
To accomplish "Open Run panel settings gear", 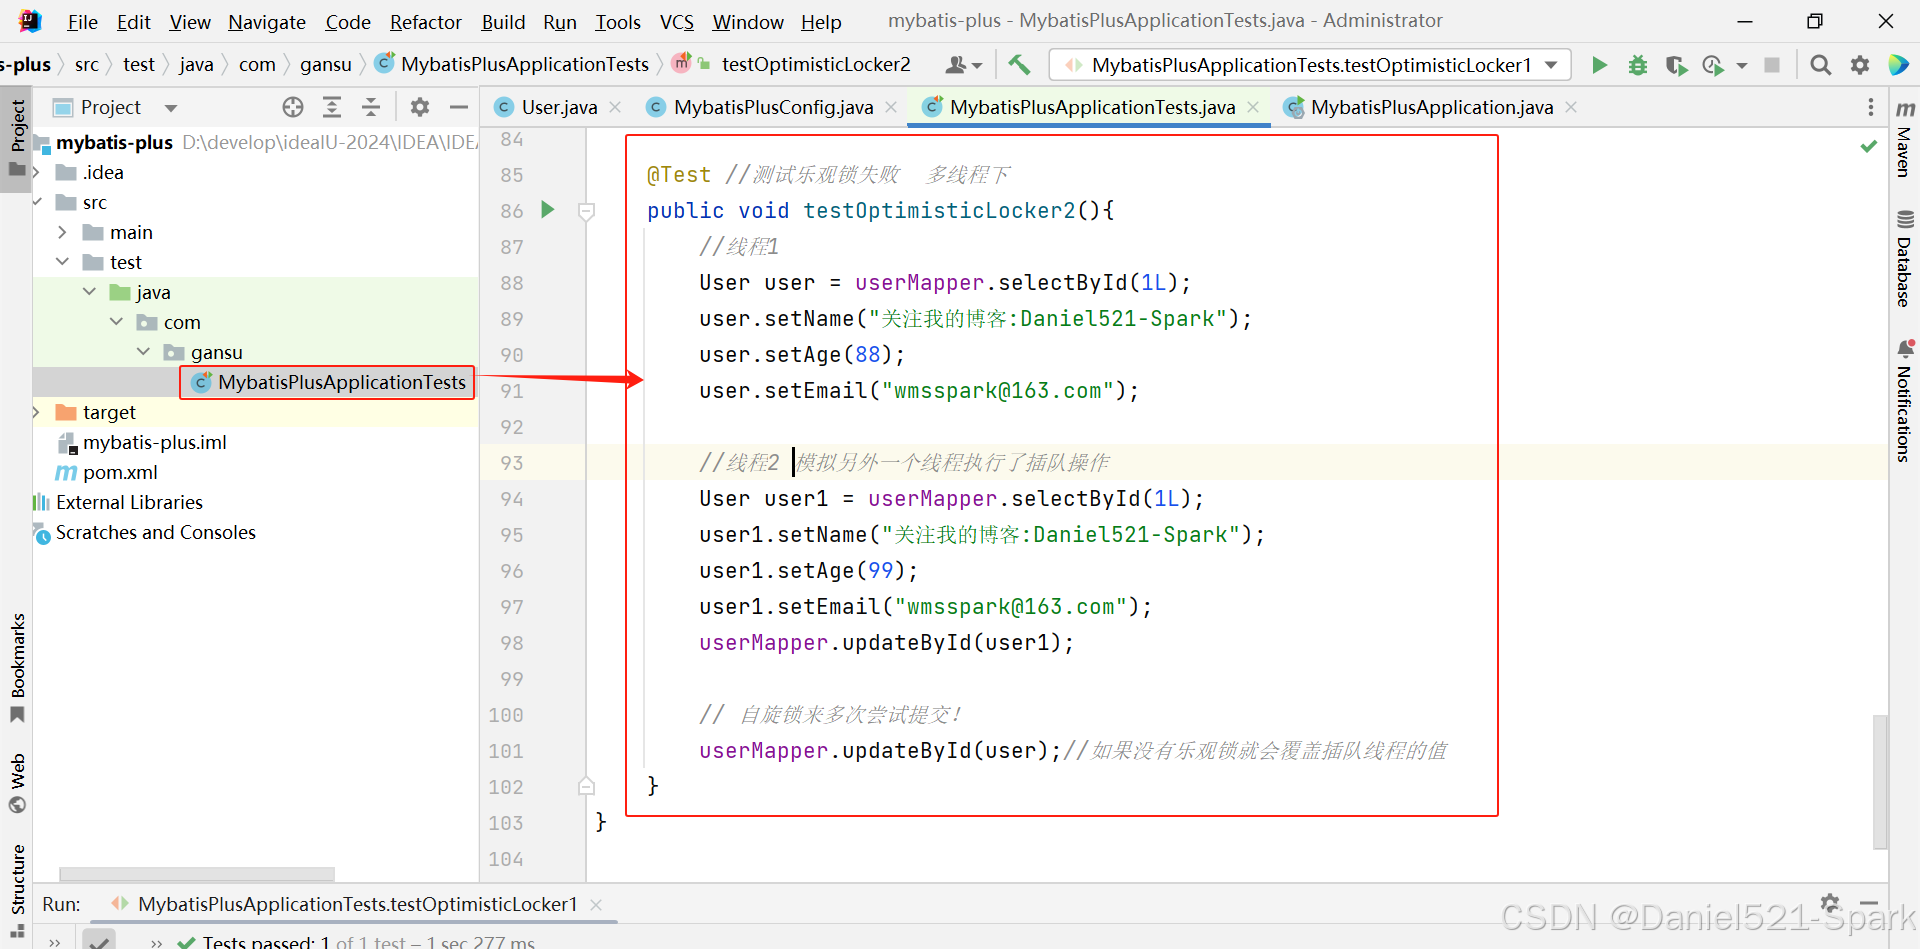I will [x=1830, y=903].
